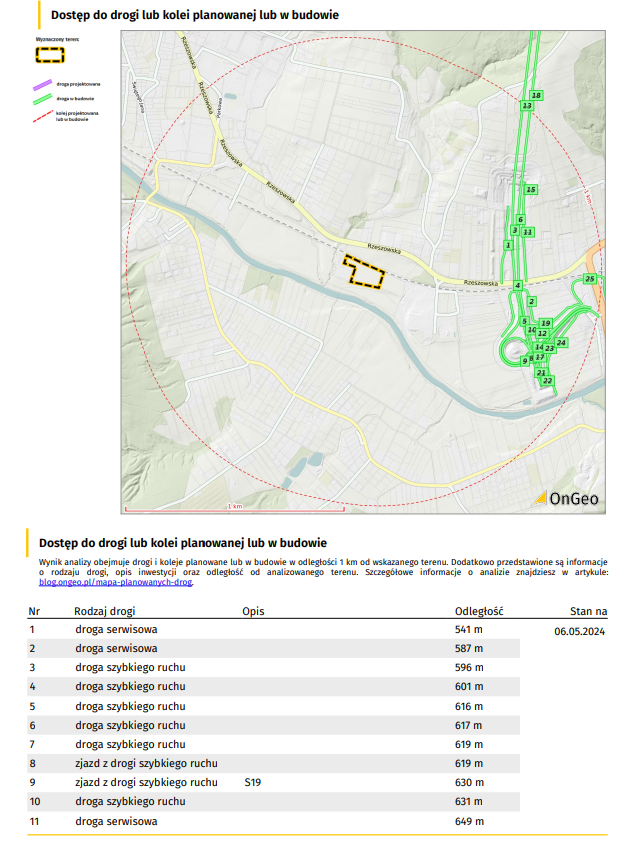Image resolution: width=628 pixels, height=843 pixels.
Task: Click the 'Odległość' column header
Action: (x=478, y=610)
